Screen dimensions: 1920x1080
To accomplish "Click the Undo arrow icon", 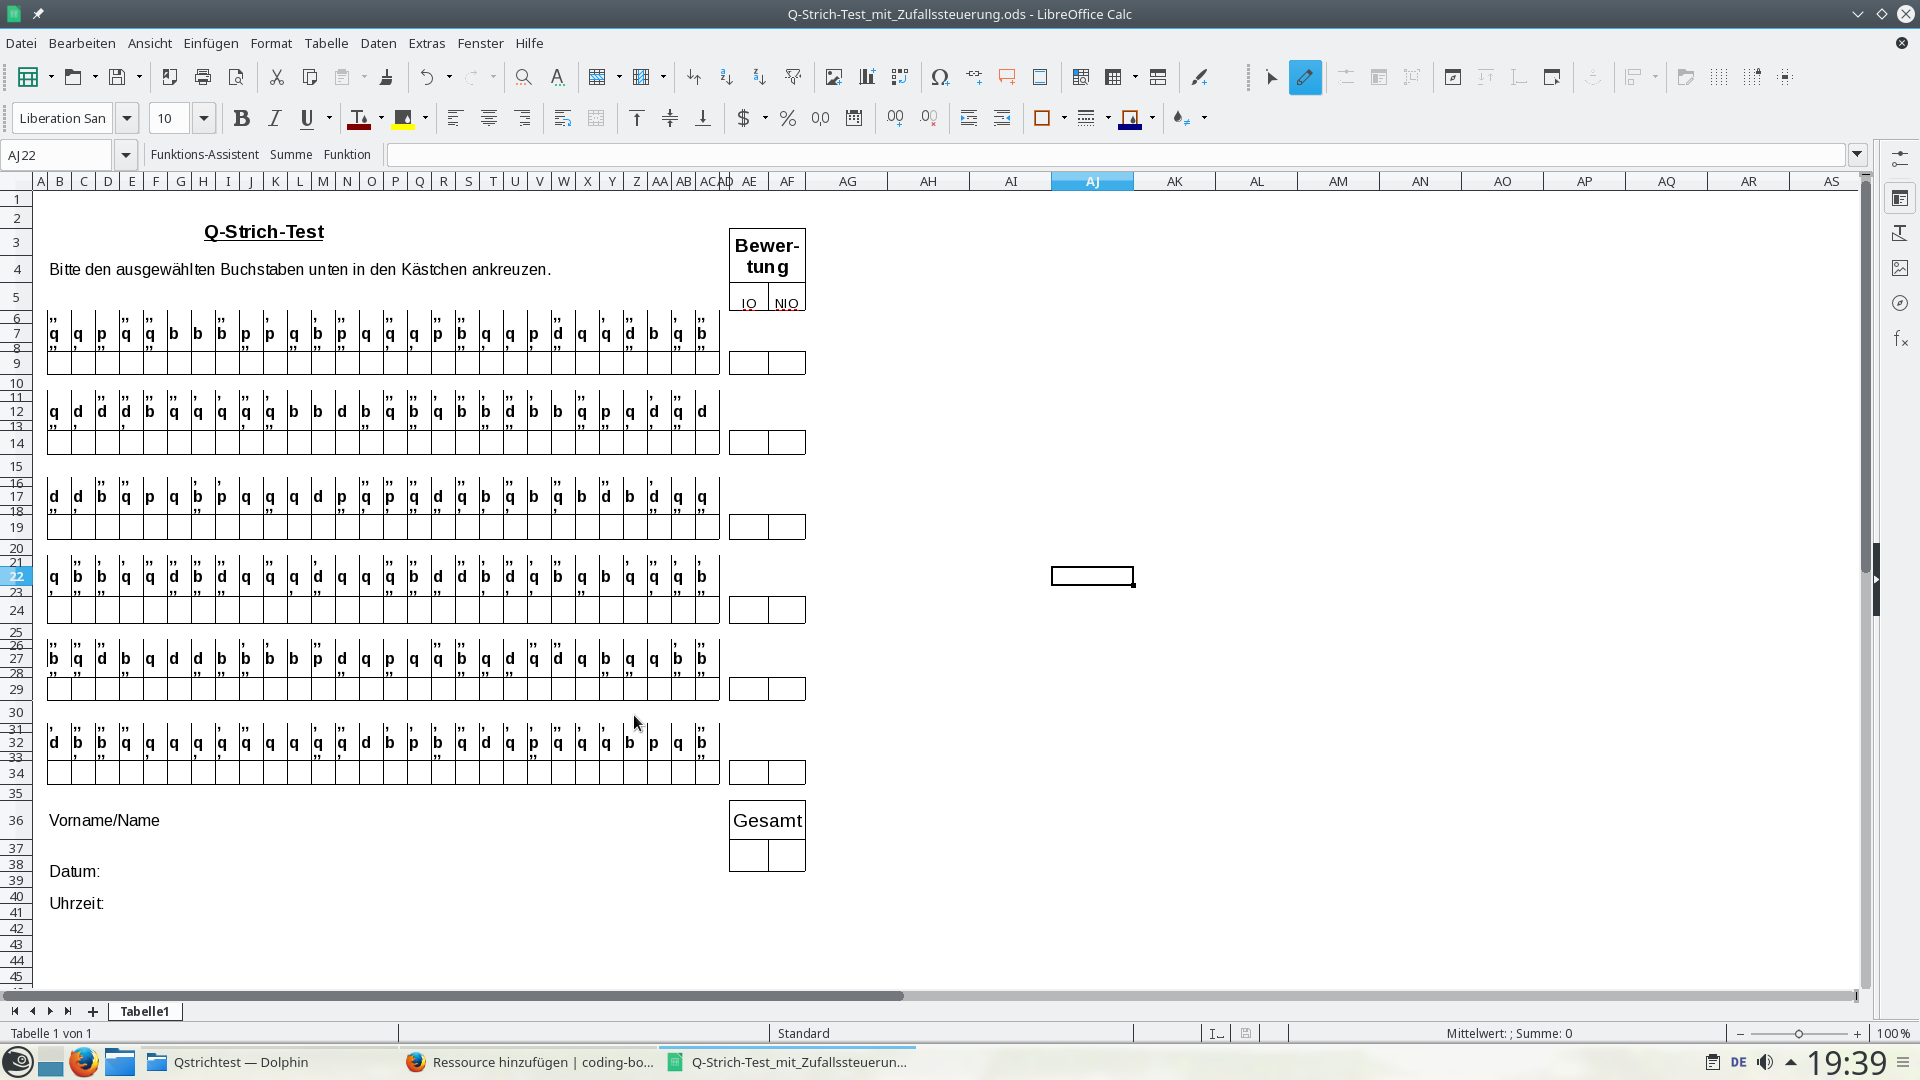I will coord(427,77).
